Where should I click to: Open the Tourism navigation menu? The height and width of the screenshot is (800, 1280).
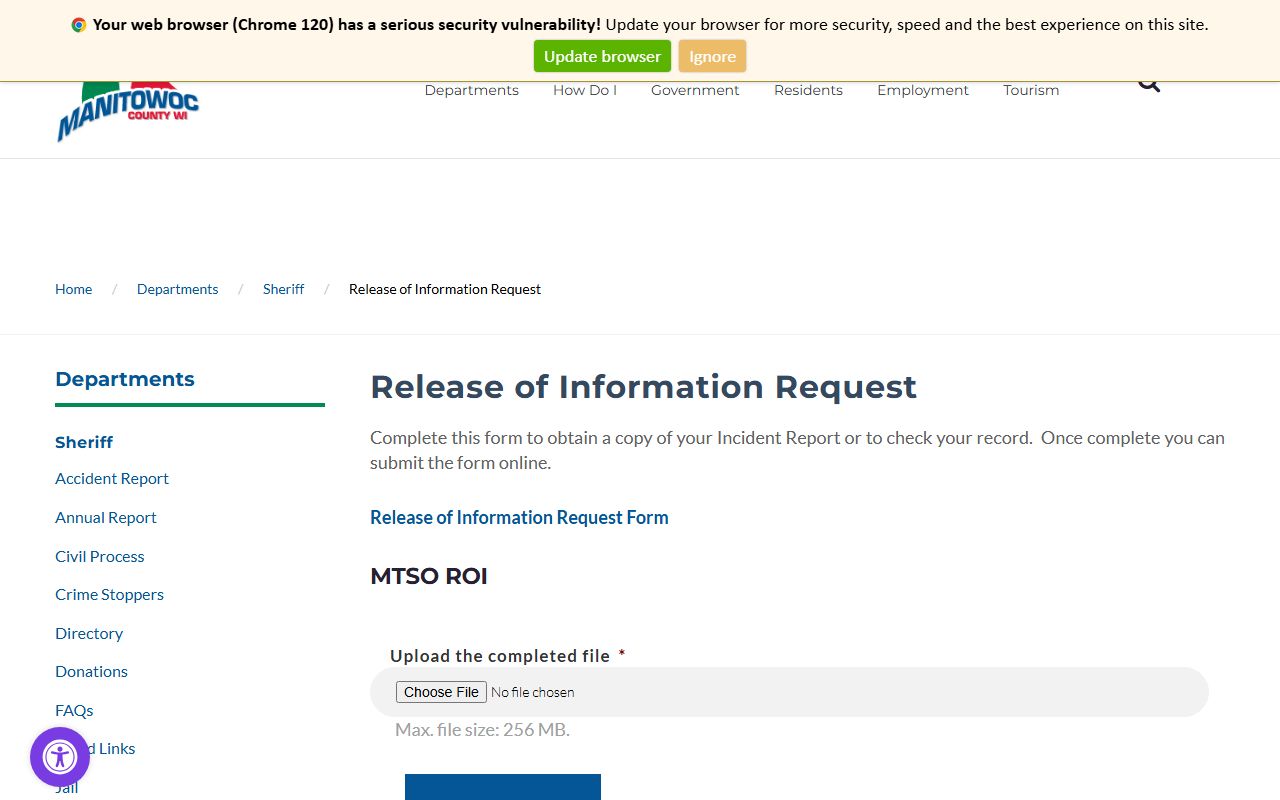1031,90
